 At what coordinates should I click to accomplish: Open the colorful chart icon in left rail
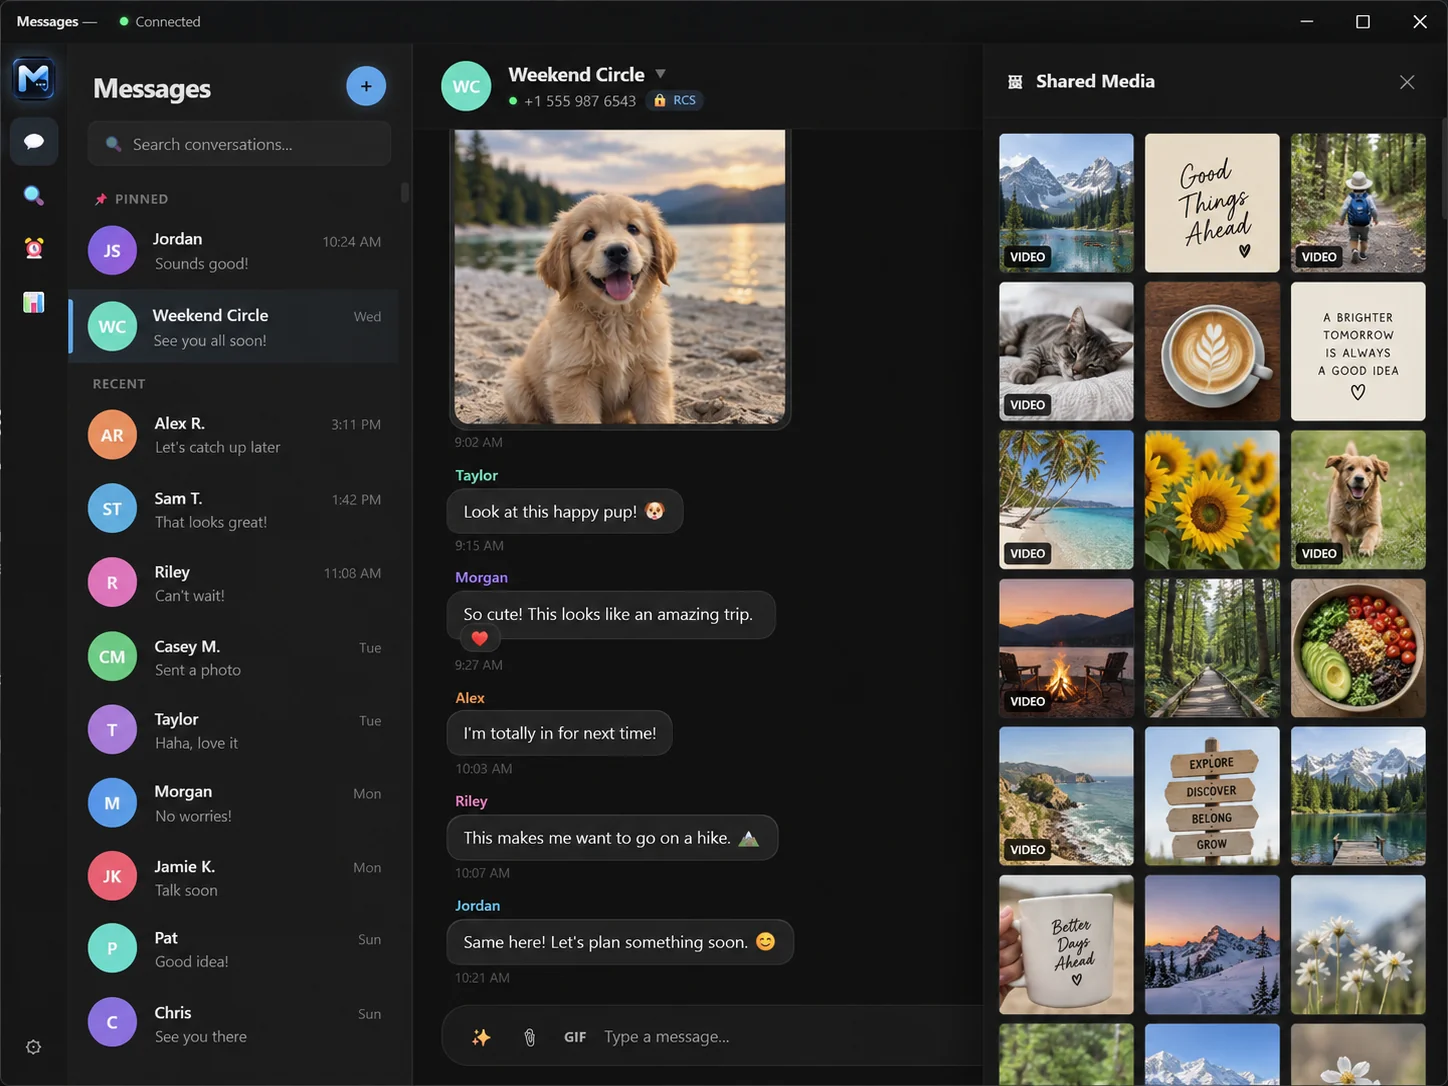click(x=34, y=302)
